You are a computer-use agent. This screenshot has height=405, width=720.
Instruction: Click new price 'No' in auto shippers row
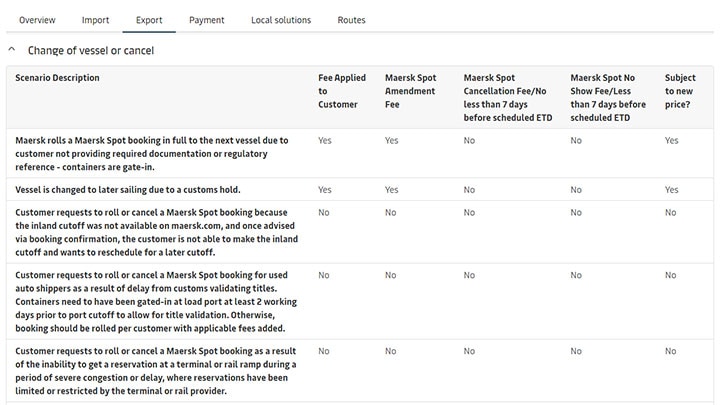click(670, 275)
